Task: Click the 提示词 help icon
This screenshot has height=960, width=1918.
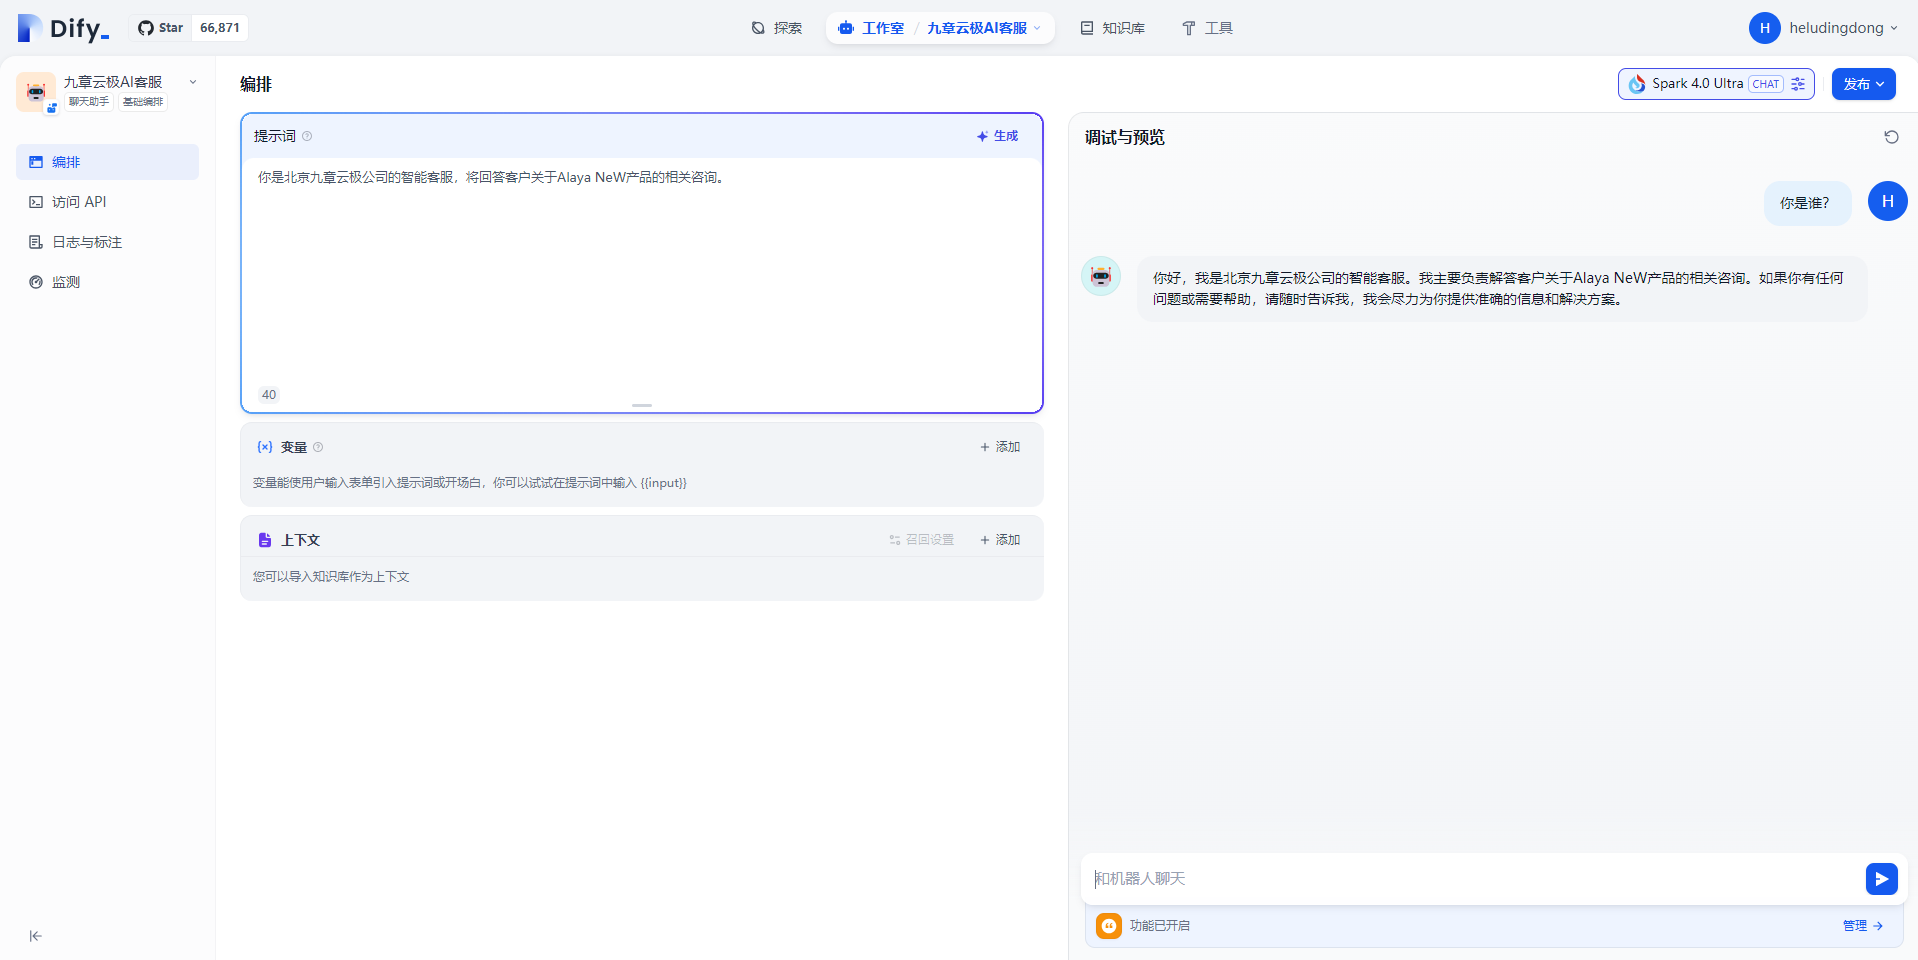Action: coord(307,136)
